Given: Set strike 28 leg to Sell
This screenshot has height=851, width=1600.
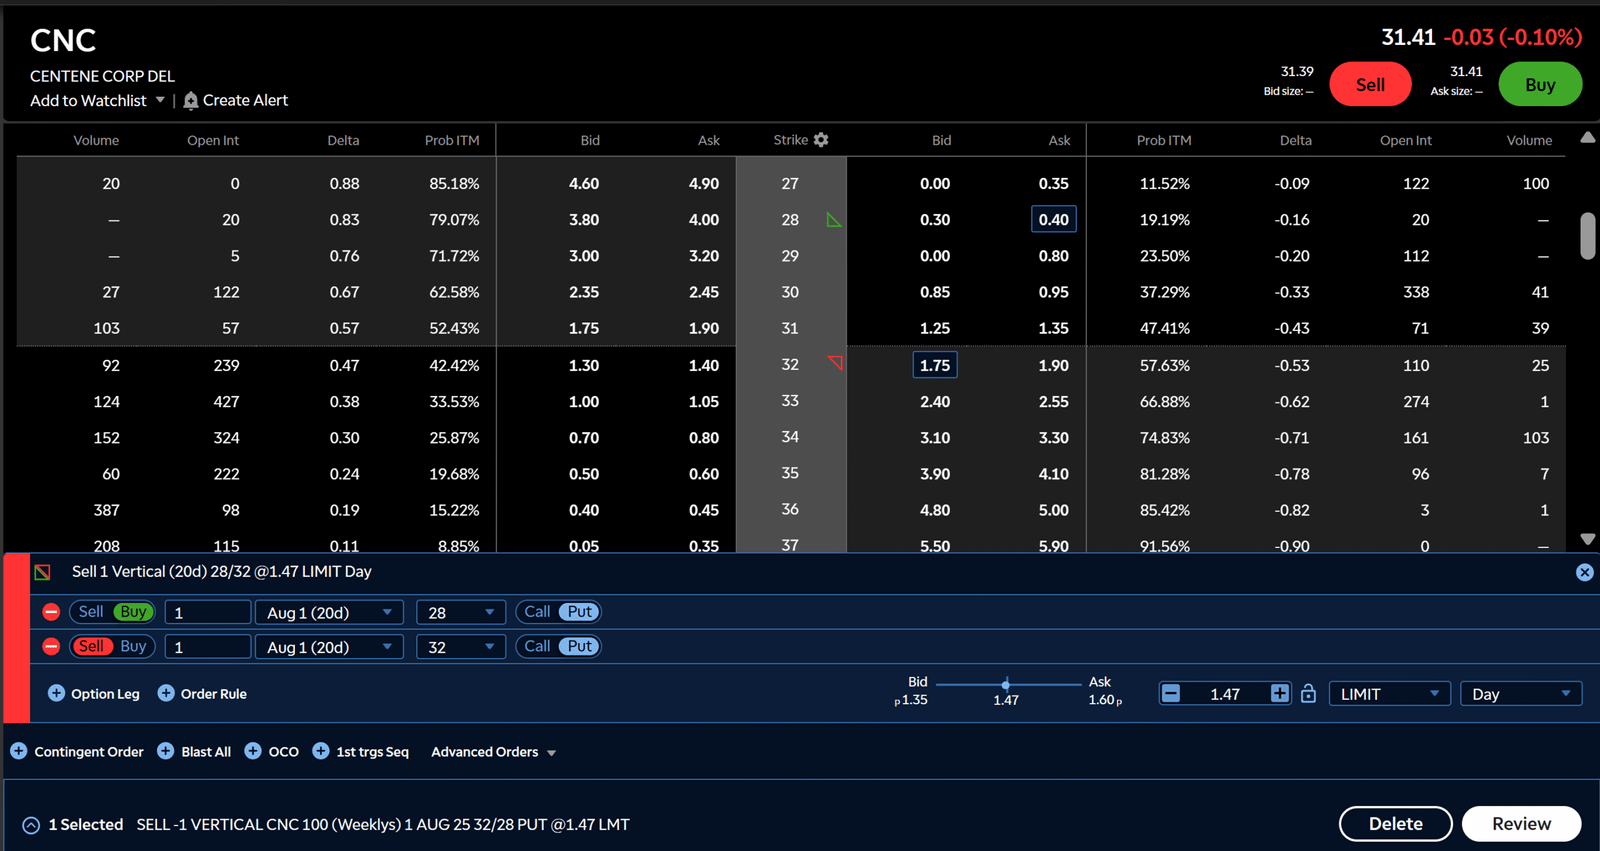Looking at the screenshot, I should click(x=91, y=612).
